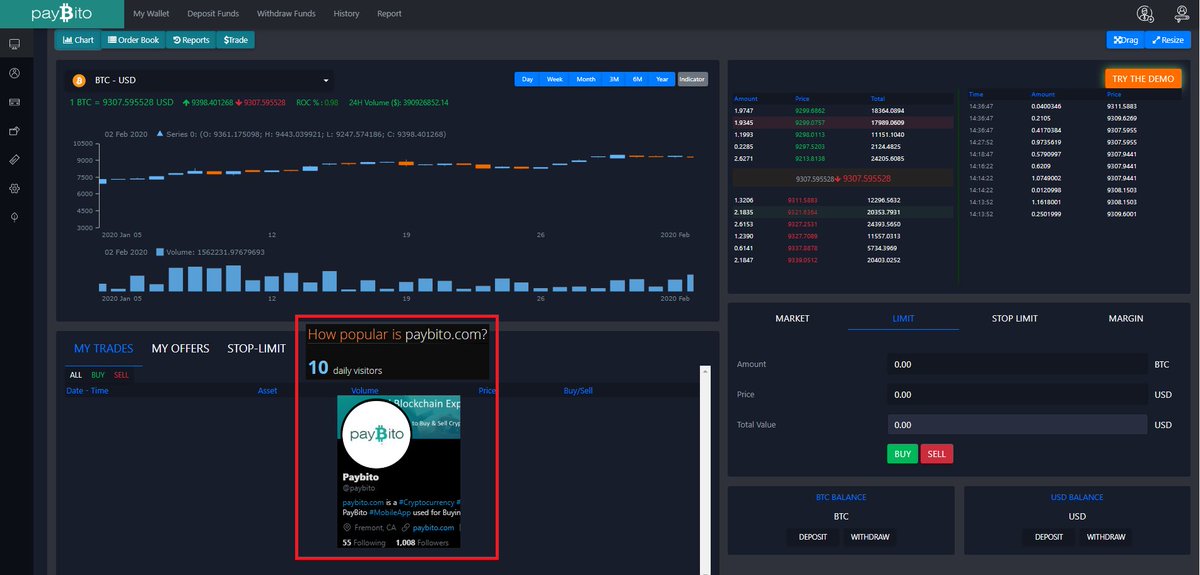
Task: Click the add-user account icon in the header
Action: pos(1146,14)
